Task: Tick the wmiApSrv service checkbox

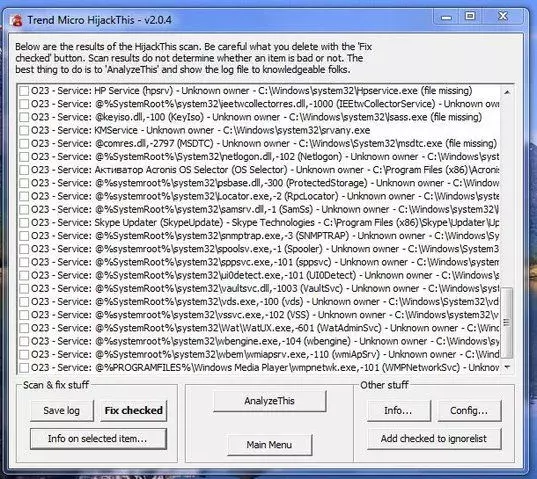Action: pyautogui.click(x=24, y=355)
